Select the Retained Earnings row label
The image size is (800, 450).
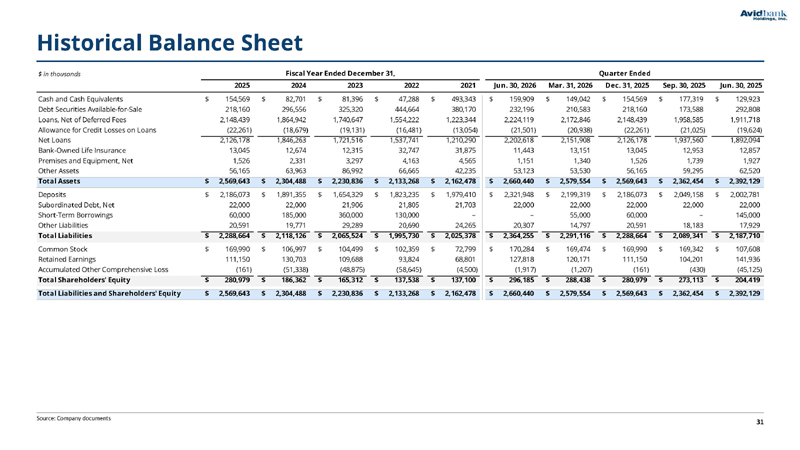[x=67, y=259]
